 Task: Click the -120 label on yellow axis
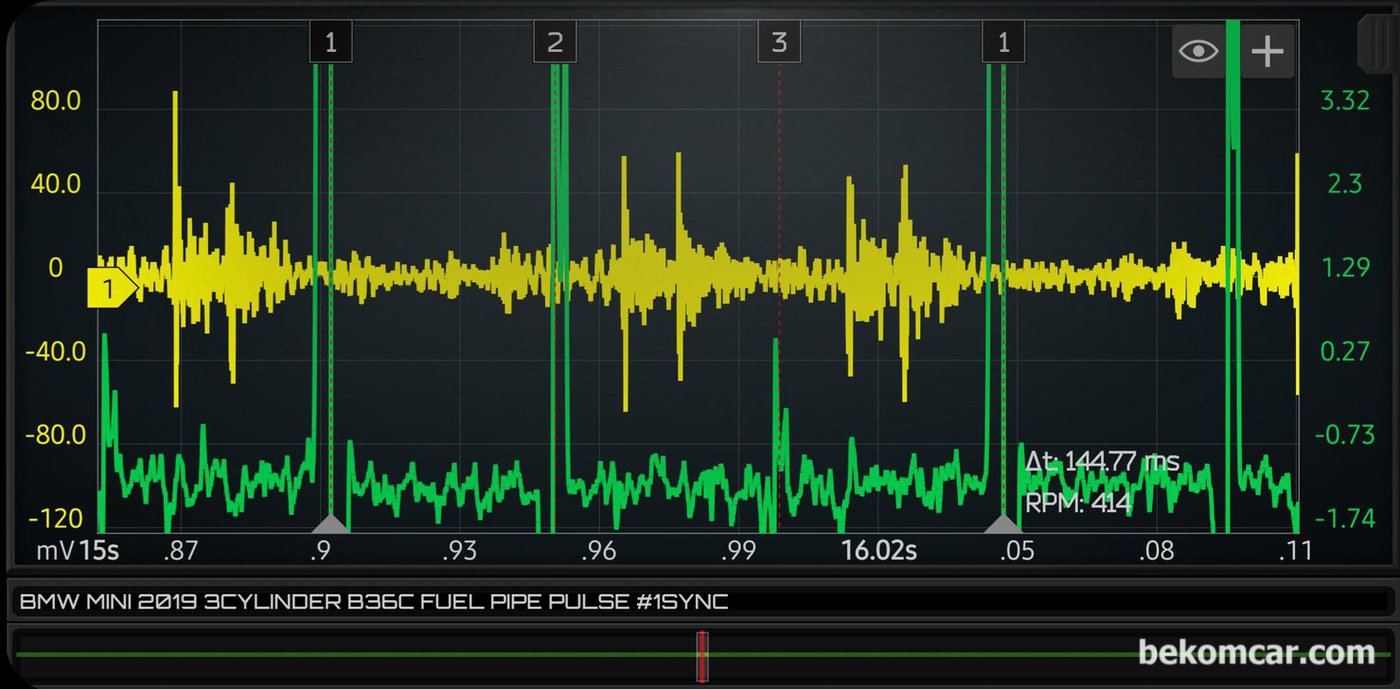[55, 520]
